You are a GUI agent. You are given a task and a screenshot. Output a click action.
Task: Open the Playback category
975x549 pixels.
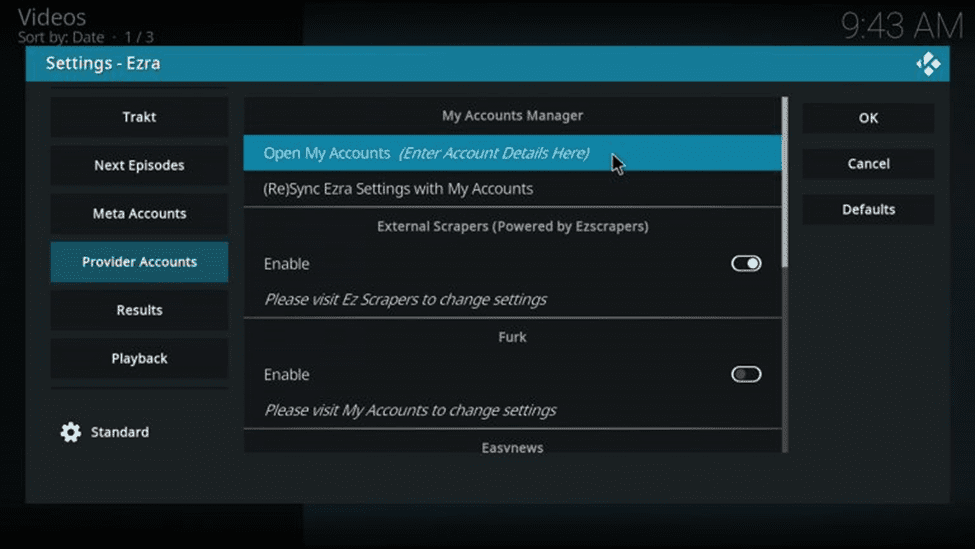[x=139, y=359]
